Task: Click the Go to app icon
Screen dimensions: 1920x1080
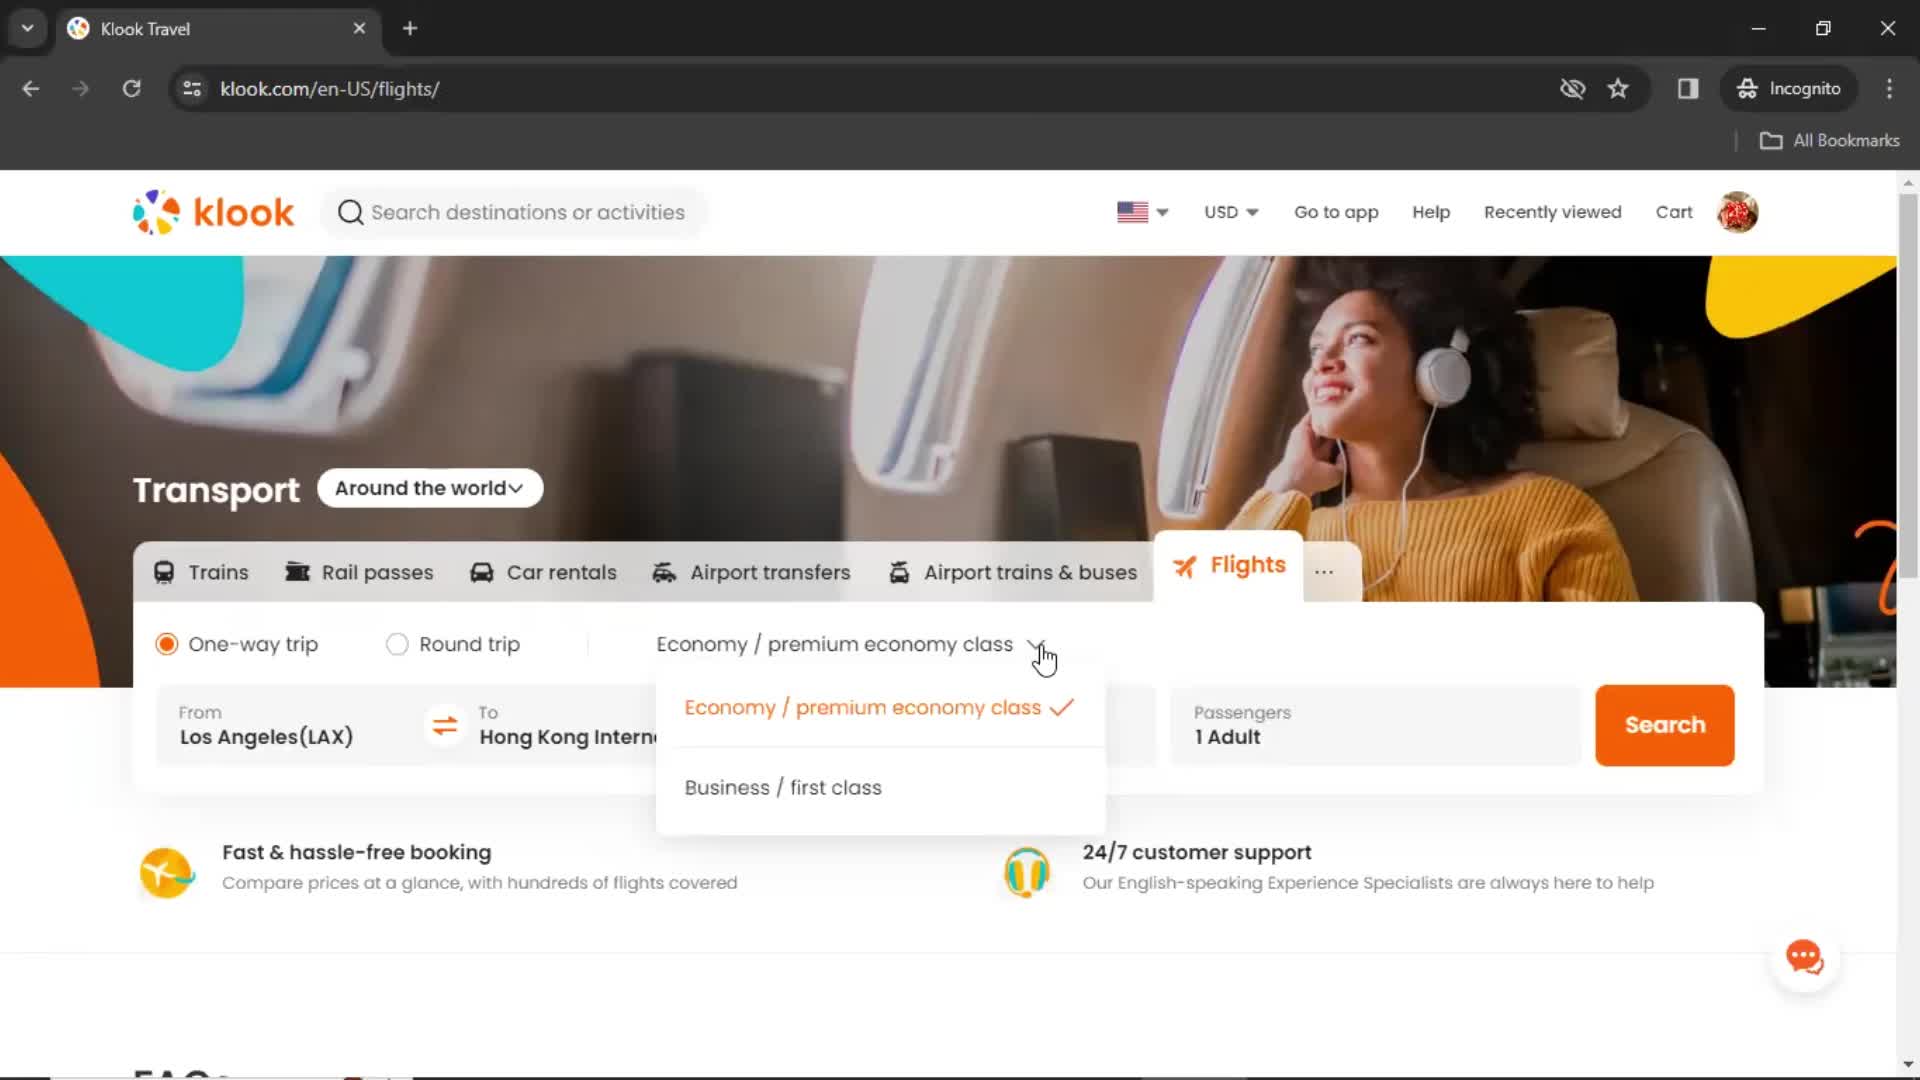Action: [1336, 212]
